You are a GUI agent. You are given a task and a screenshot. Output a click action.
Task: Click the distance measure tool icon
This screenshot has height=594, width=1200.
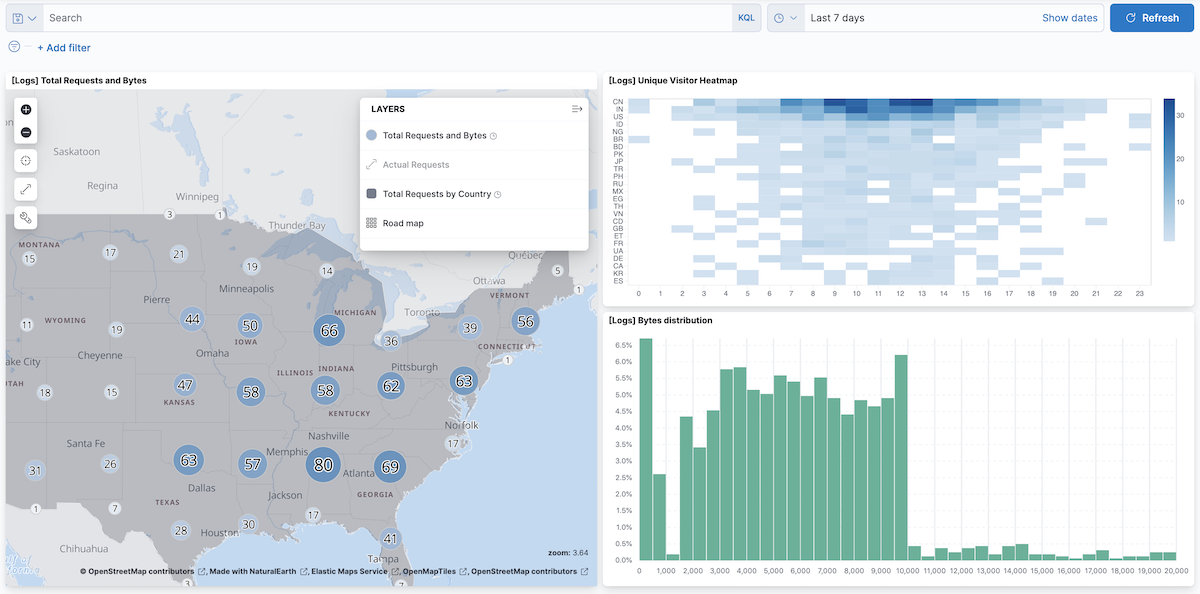tap(25, 188)
